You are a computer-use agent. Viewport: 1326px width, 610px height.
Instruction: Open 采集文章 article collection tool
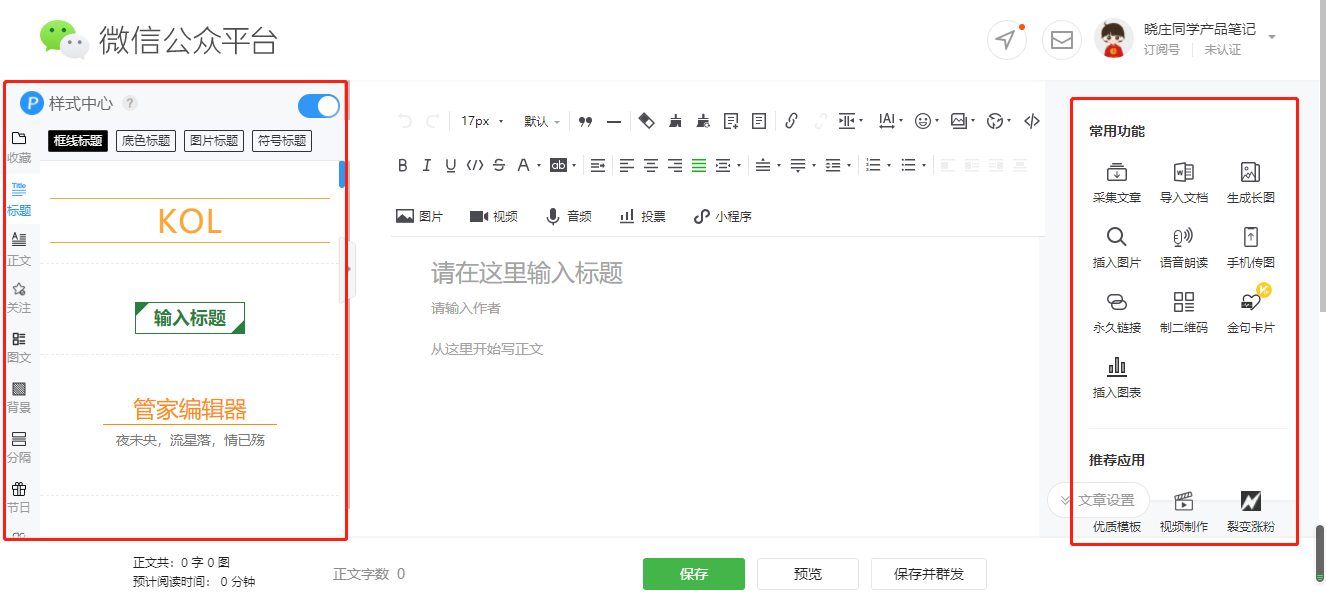pyautogui.click(x=1117, y=183)
